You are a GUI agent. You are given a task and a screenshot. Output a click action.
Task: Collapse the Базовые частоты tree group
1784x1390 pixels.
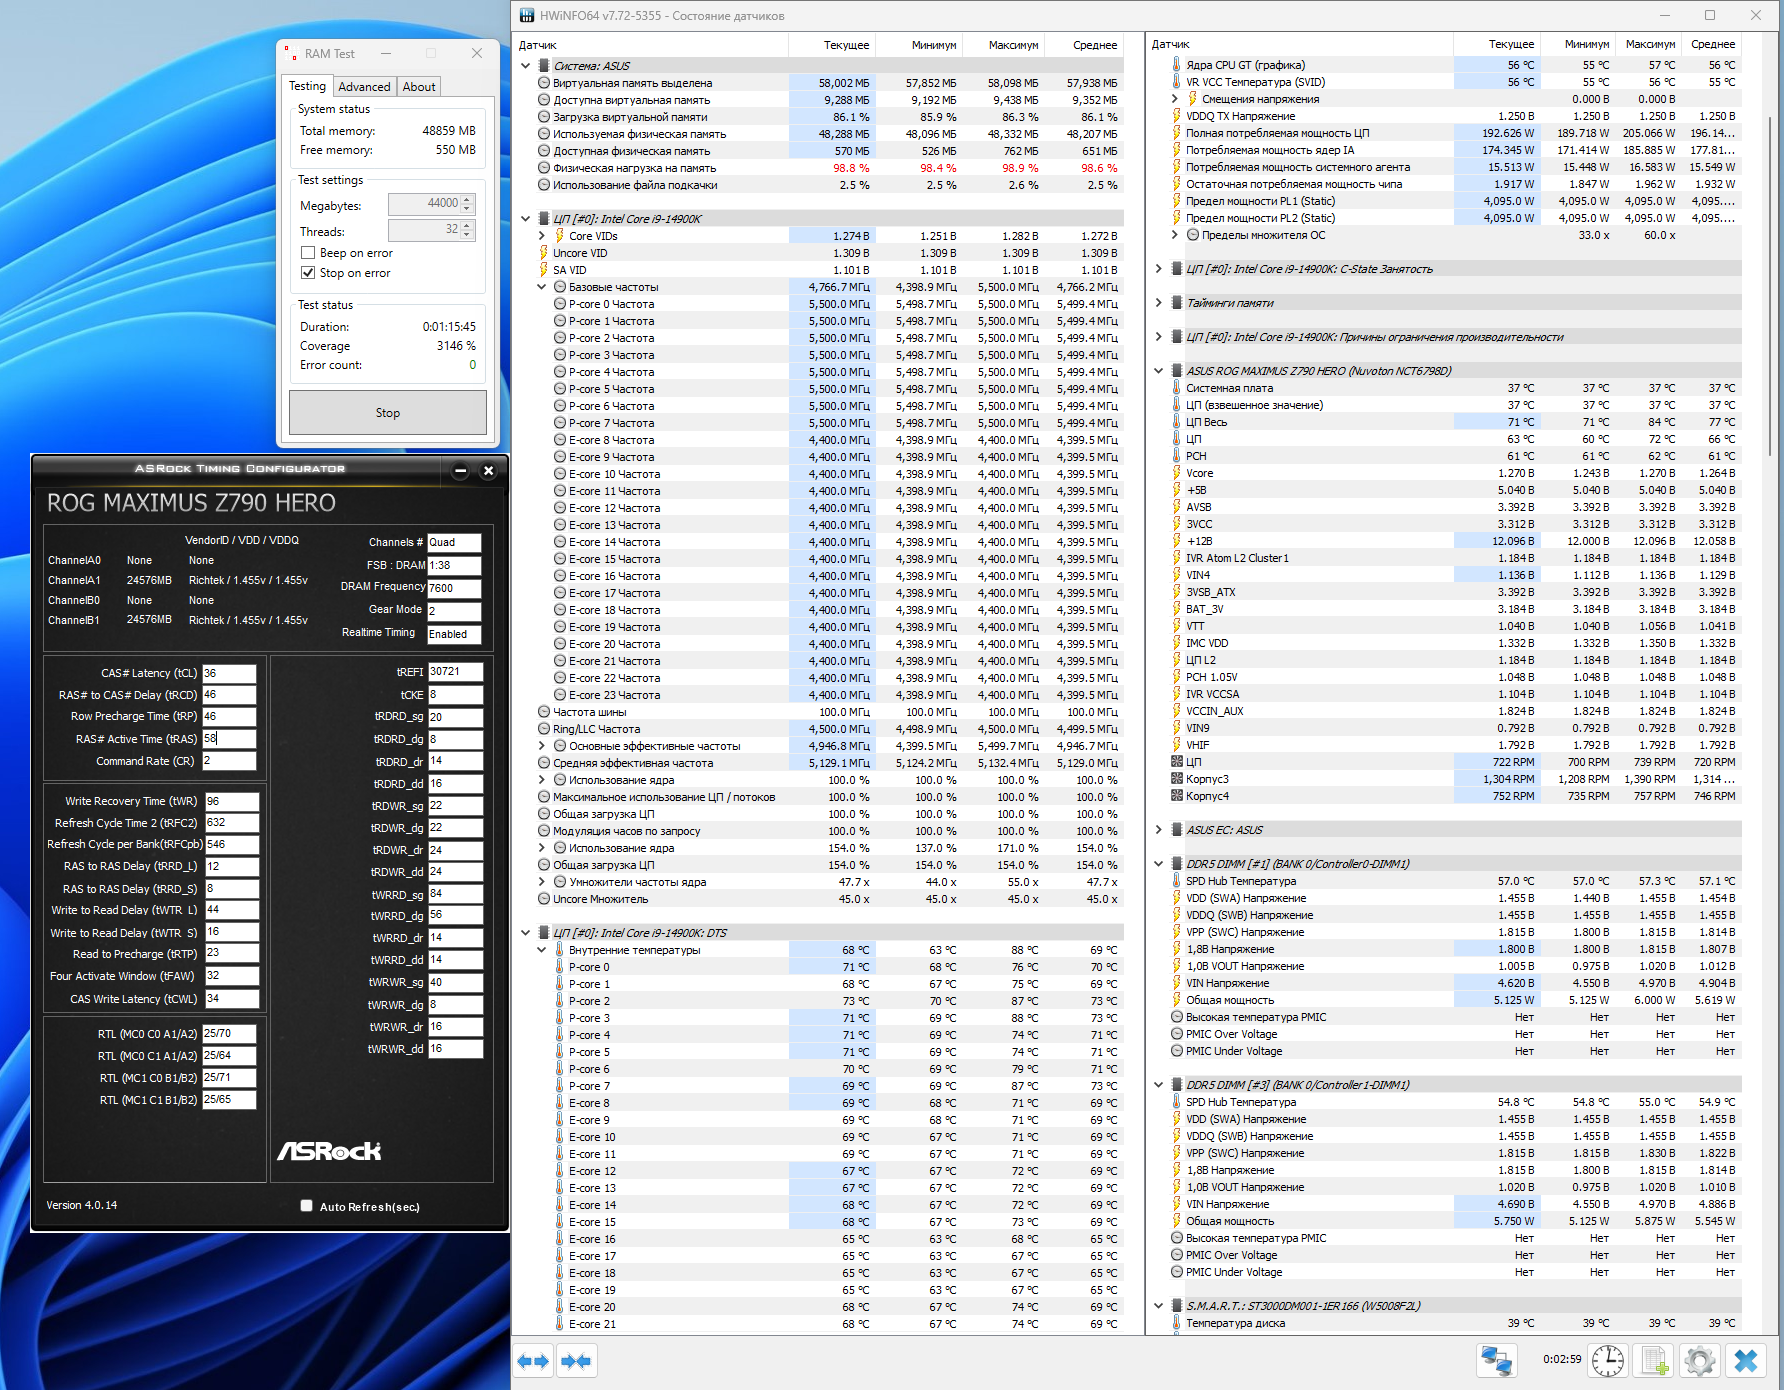point(542,287)
